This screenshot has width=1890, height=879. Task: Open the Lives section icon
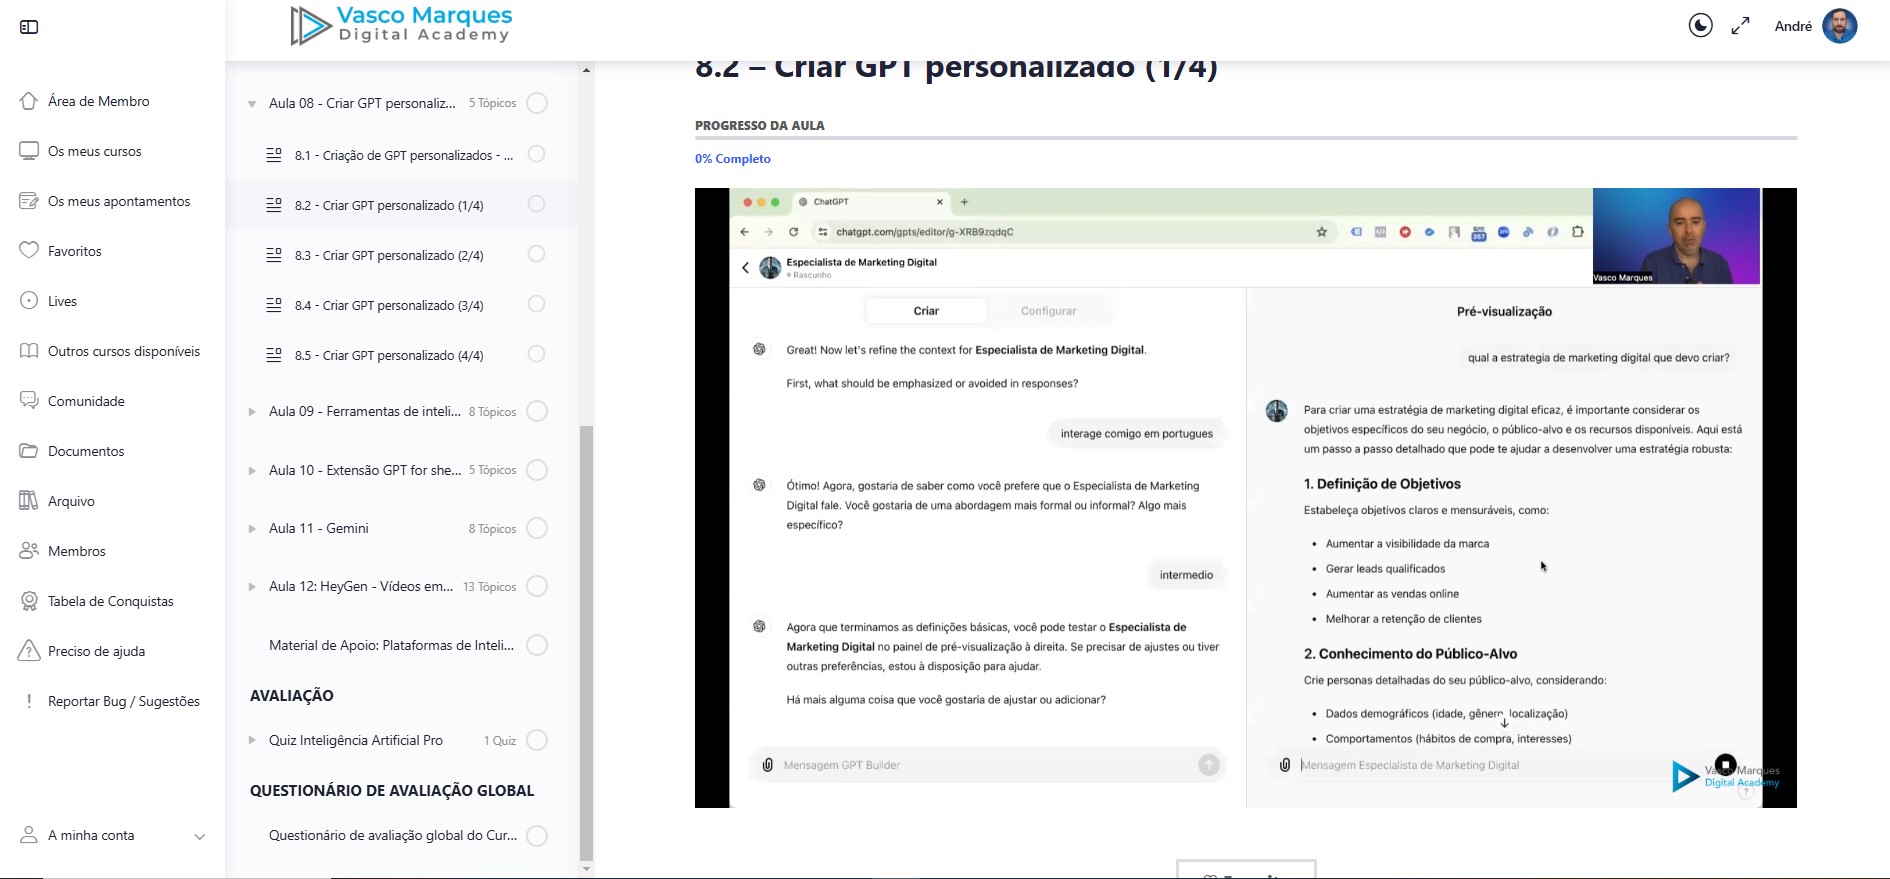[x=29, y=301]
